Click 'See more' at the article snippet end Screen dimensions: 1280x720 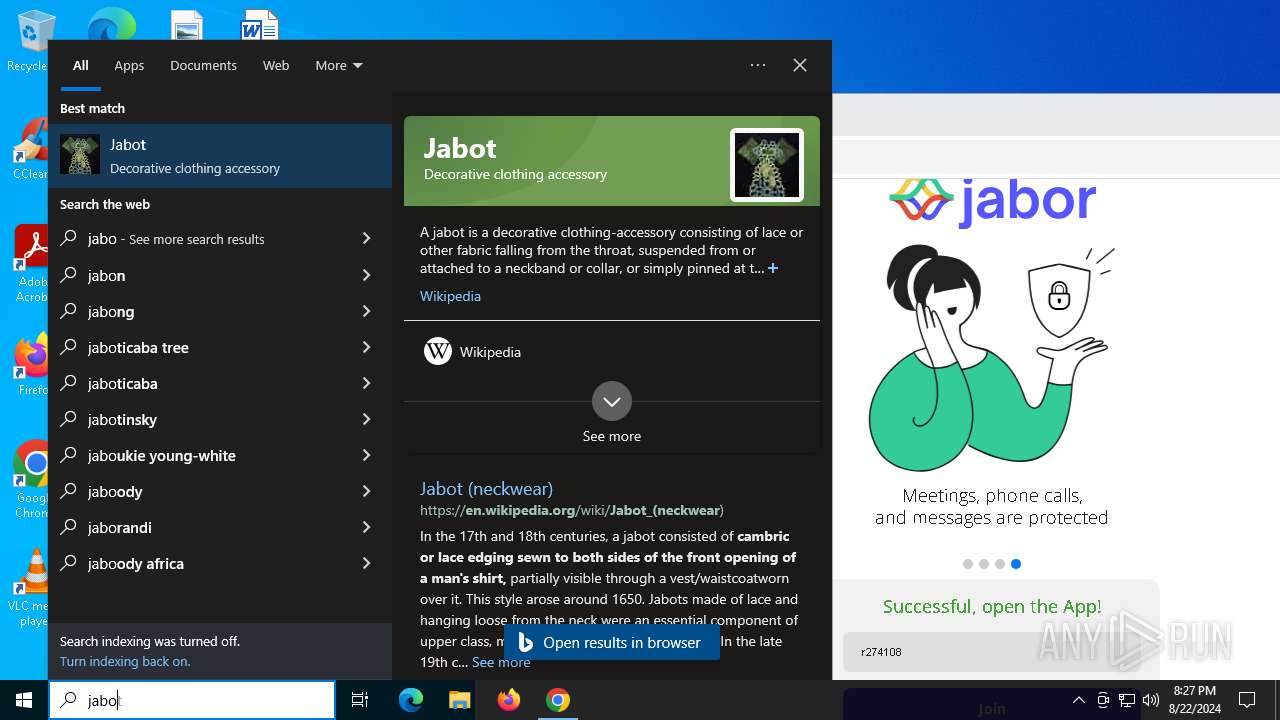pos(501,662)
